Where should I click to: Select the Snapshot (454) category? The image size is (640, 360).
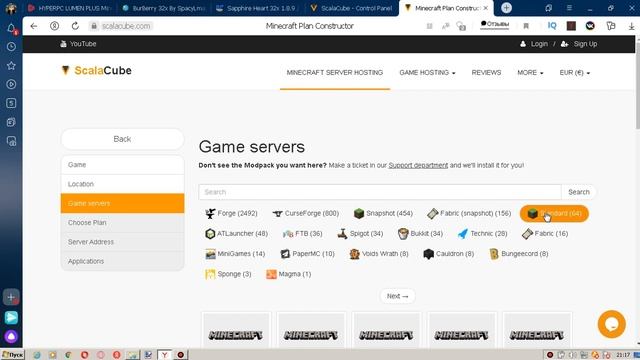(x=383, y=213)
